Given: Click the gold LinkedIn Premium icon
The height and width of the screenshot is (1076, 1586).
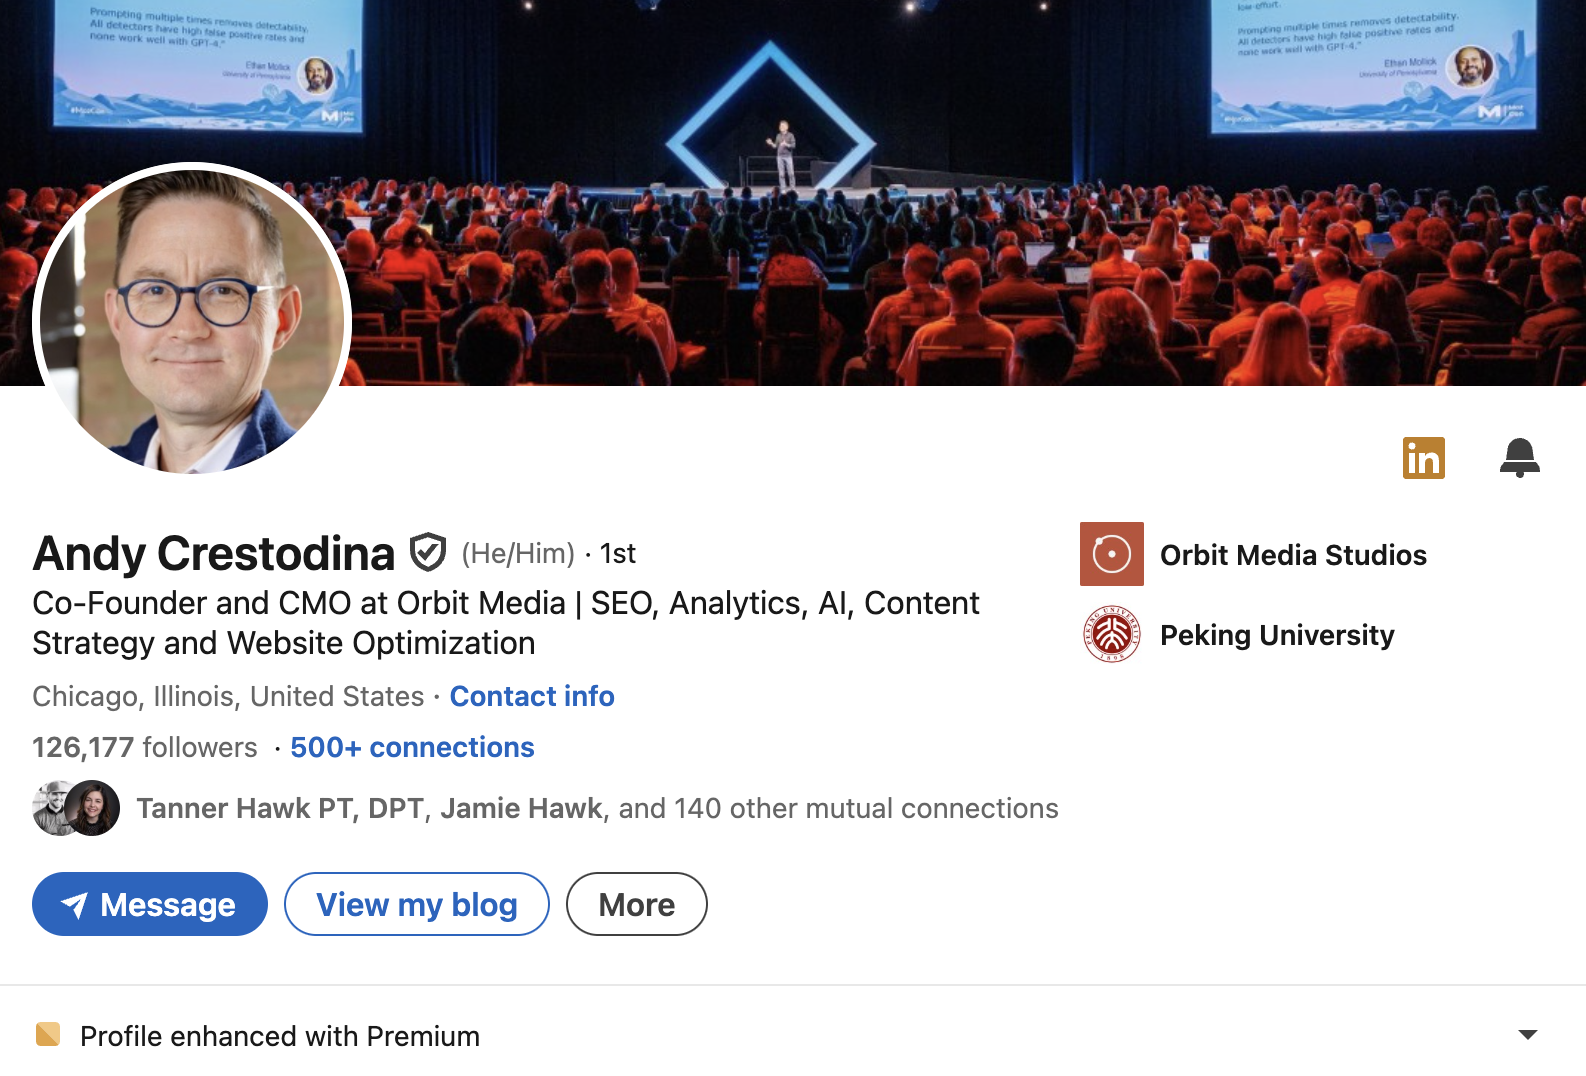Looking at the screenshot, I should 1423,458.
